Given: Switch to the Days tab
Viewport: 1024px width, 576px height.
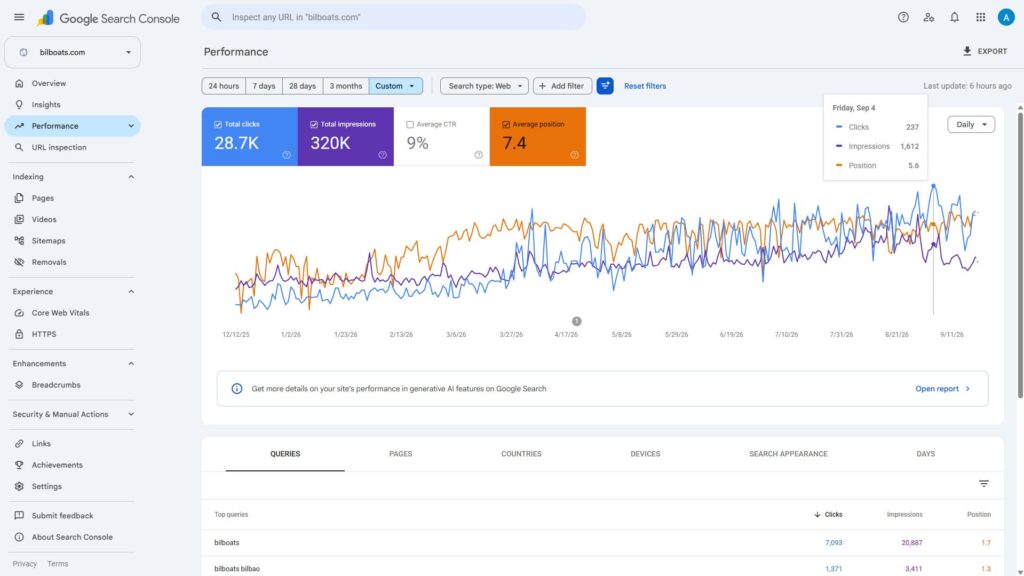Looking at the screenshot, I should click(925, 454).
